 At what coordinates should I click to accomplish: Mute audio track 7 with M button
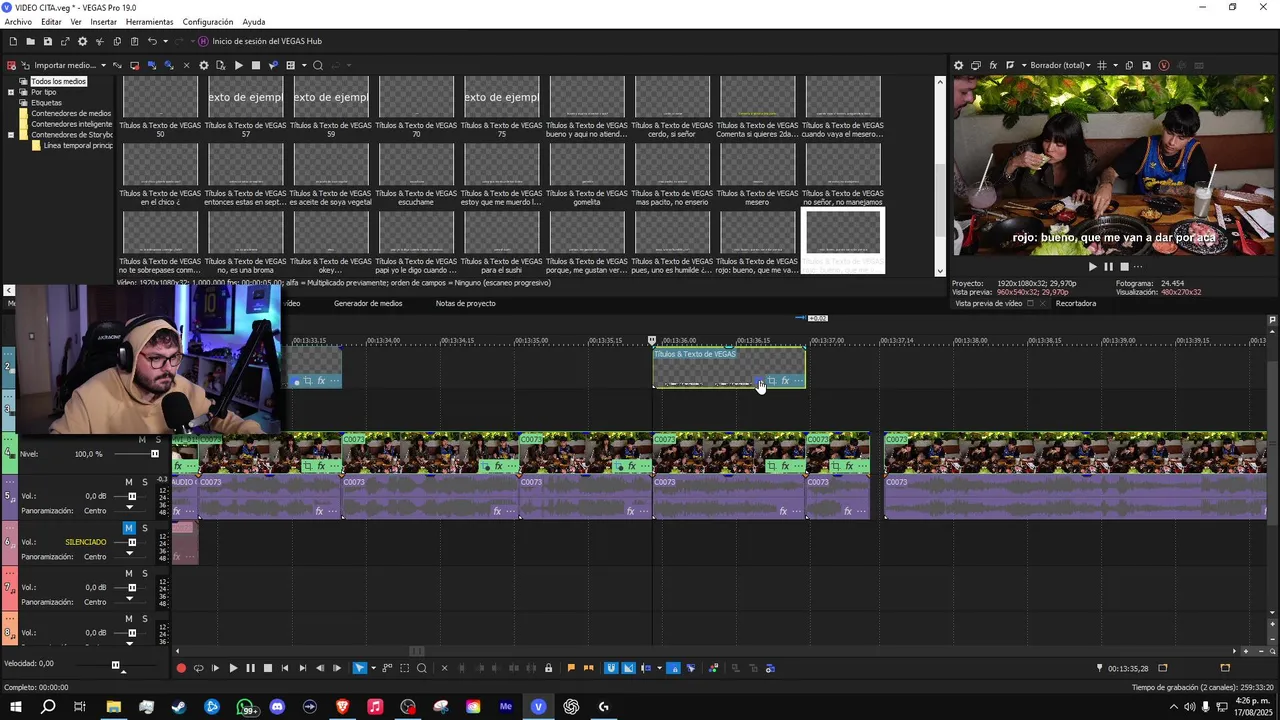[129, 574]
